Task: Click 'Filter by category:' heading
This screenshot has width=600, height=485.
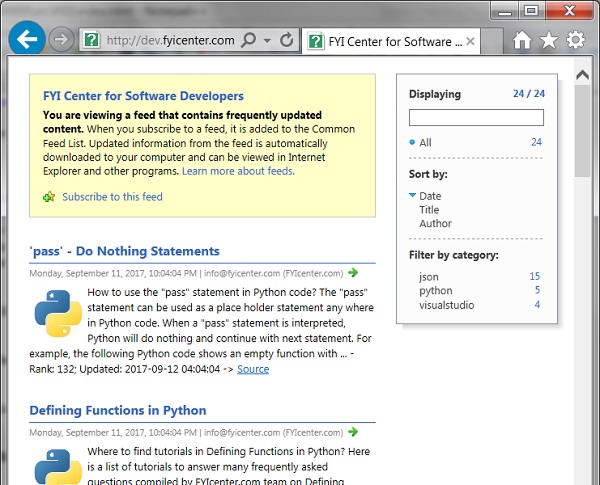Action: click(453, 255)
